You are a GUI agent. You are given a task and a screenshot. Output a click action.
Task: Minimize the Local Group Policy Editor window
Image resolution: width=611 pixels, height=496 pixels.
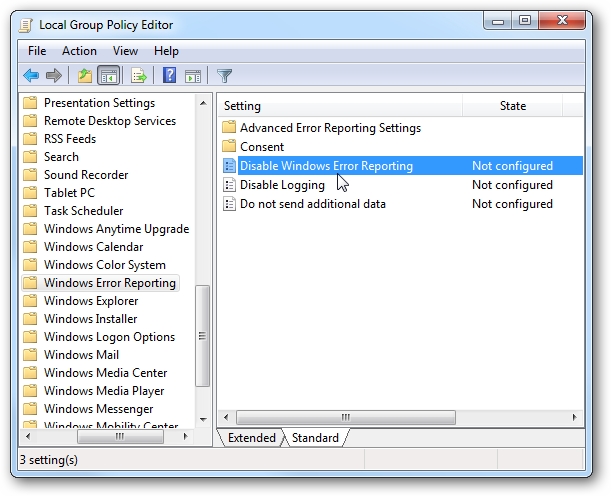point(498,21)
